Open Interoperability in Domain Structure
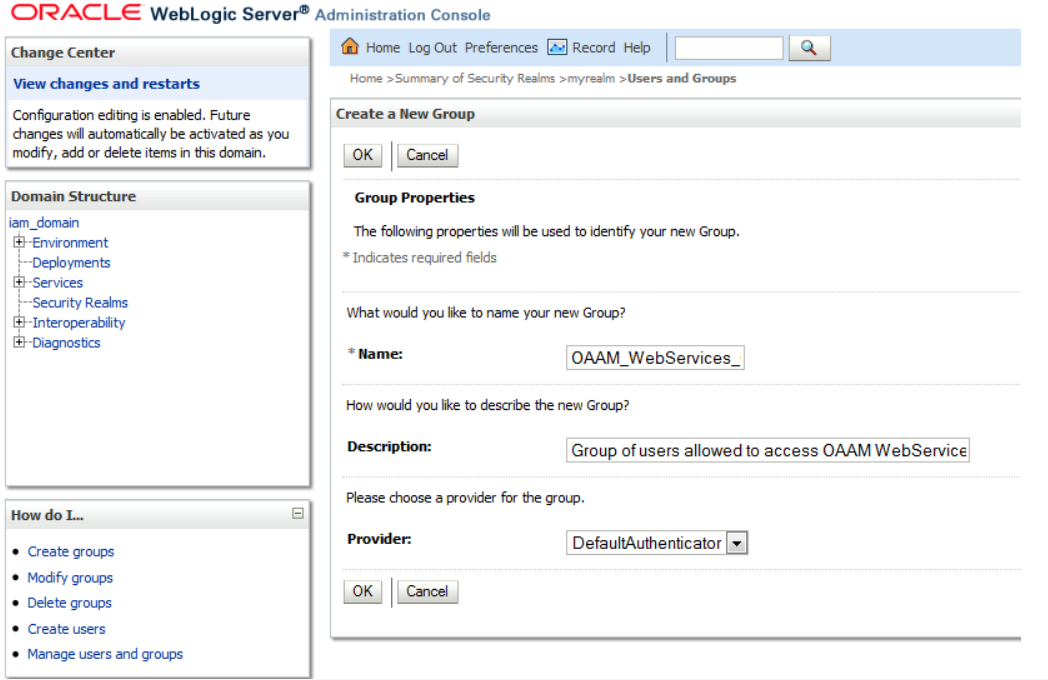1048x680 pixels. click(79, 323)
